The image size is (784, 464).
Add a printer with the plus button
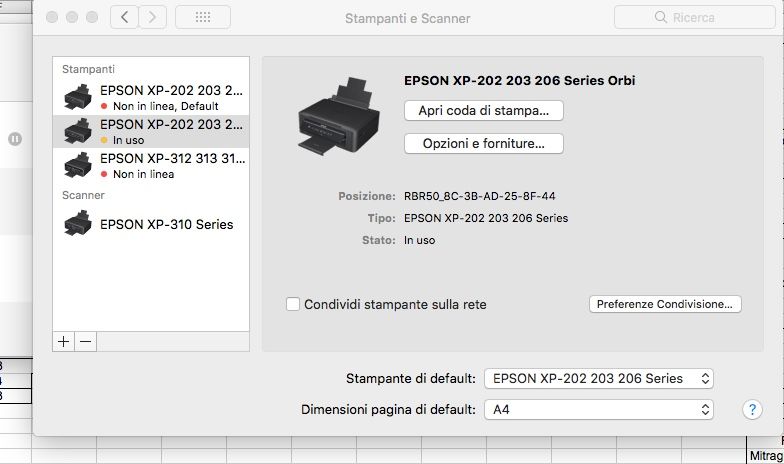click(64, 342)
